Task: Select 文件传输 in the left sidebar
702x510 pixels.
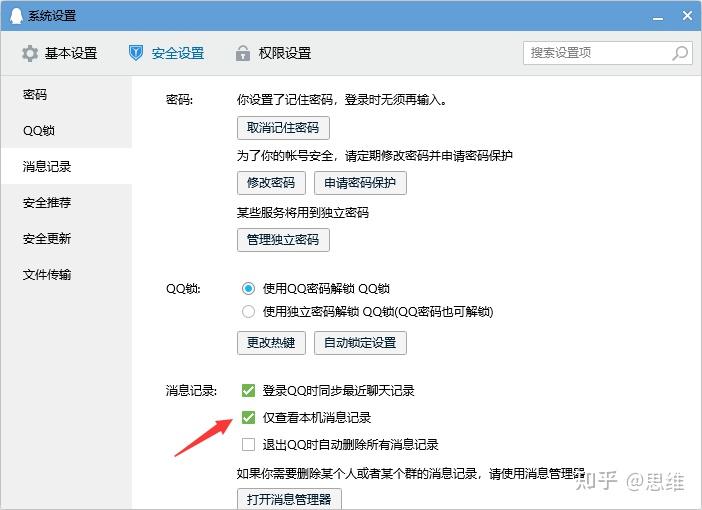Action: [66, 274]
